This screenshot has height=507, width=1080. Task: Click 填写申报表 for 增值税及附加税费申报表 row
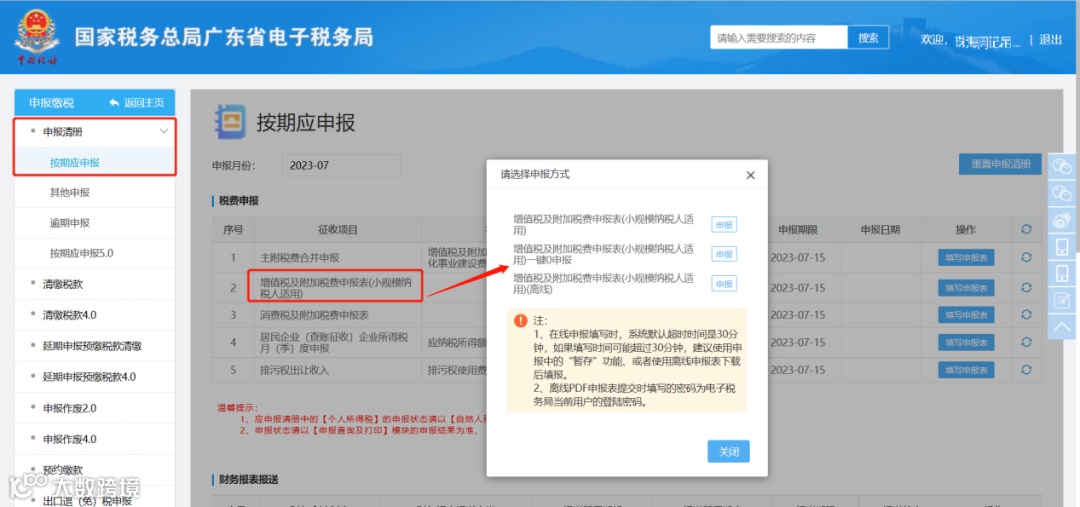[966, 287]
